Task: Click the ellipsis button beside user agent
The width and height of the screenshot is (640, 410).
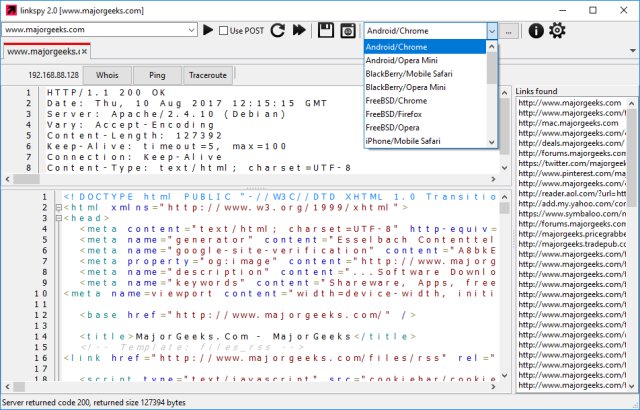Action: 510,31
